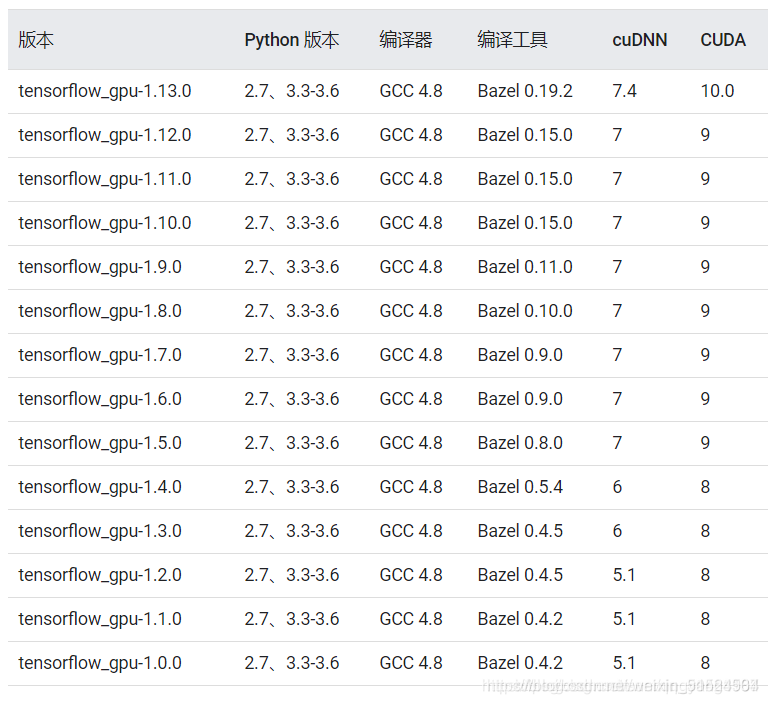Image resolution: width=768 pixels, height=704 pixels.
Task: Click Bazel 0.4.2 in the 1.0.0 row
Action: (520, 663)
